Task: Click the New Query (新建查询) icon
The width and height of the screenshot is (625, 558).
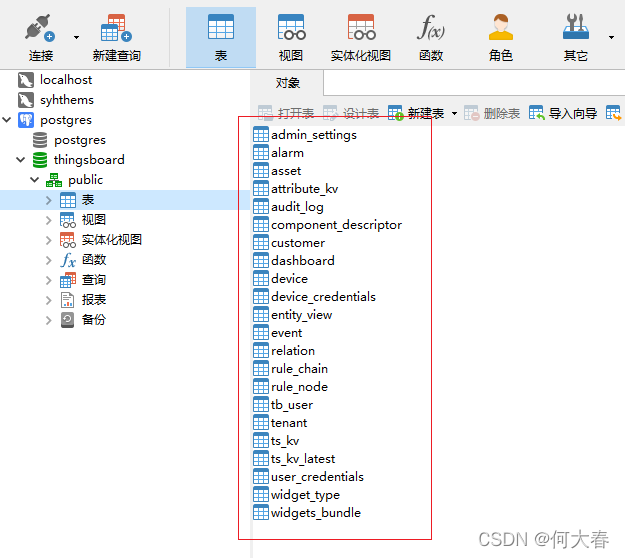Action: click(116, 28)
